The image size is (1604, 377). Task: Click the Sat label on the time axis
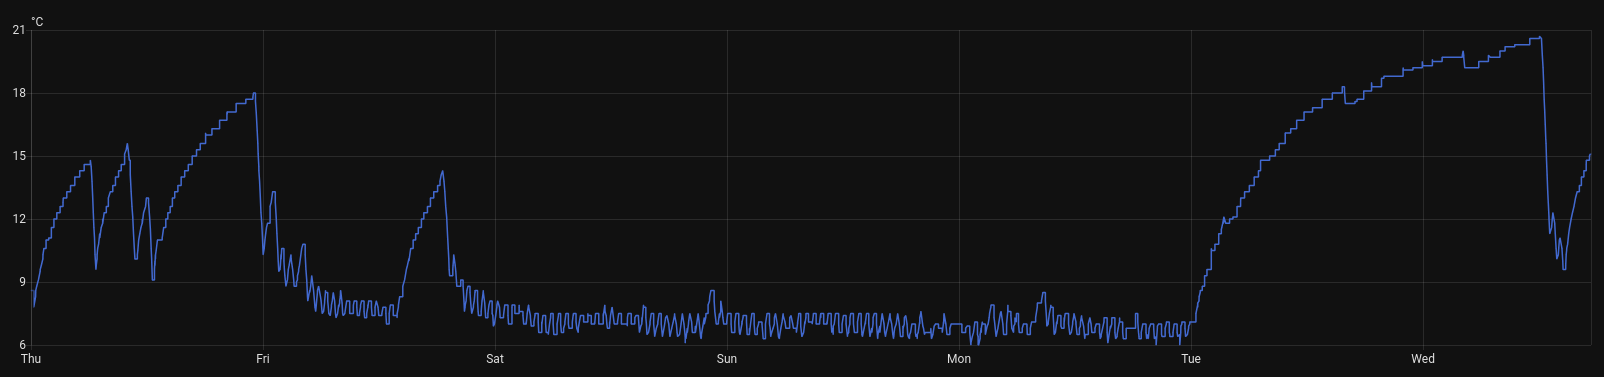(495, 359)
